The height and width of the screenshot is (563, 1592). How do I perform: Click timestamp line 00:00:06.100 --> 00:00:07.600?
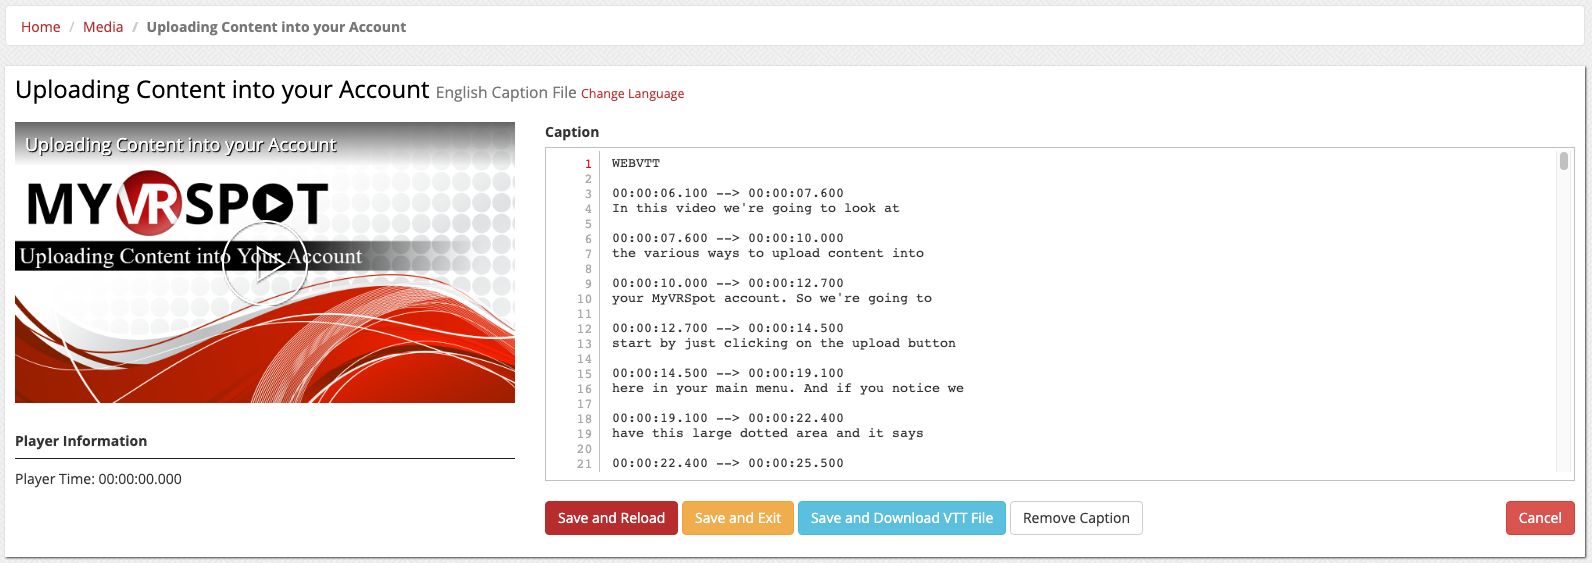[728, 193]
